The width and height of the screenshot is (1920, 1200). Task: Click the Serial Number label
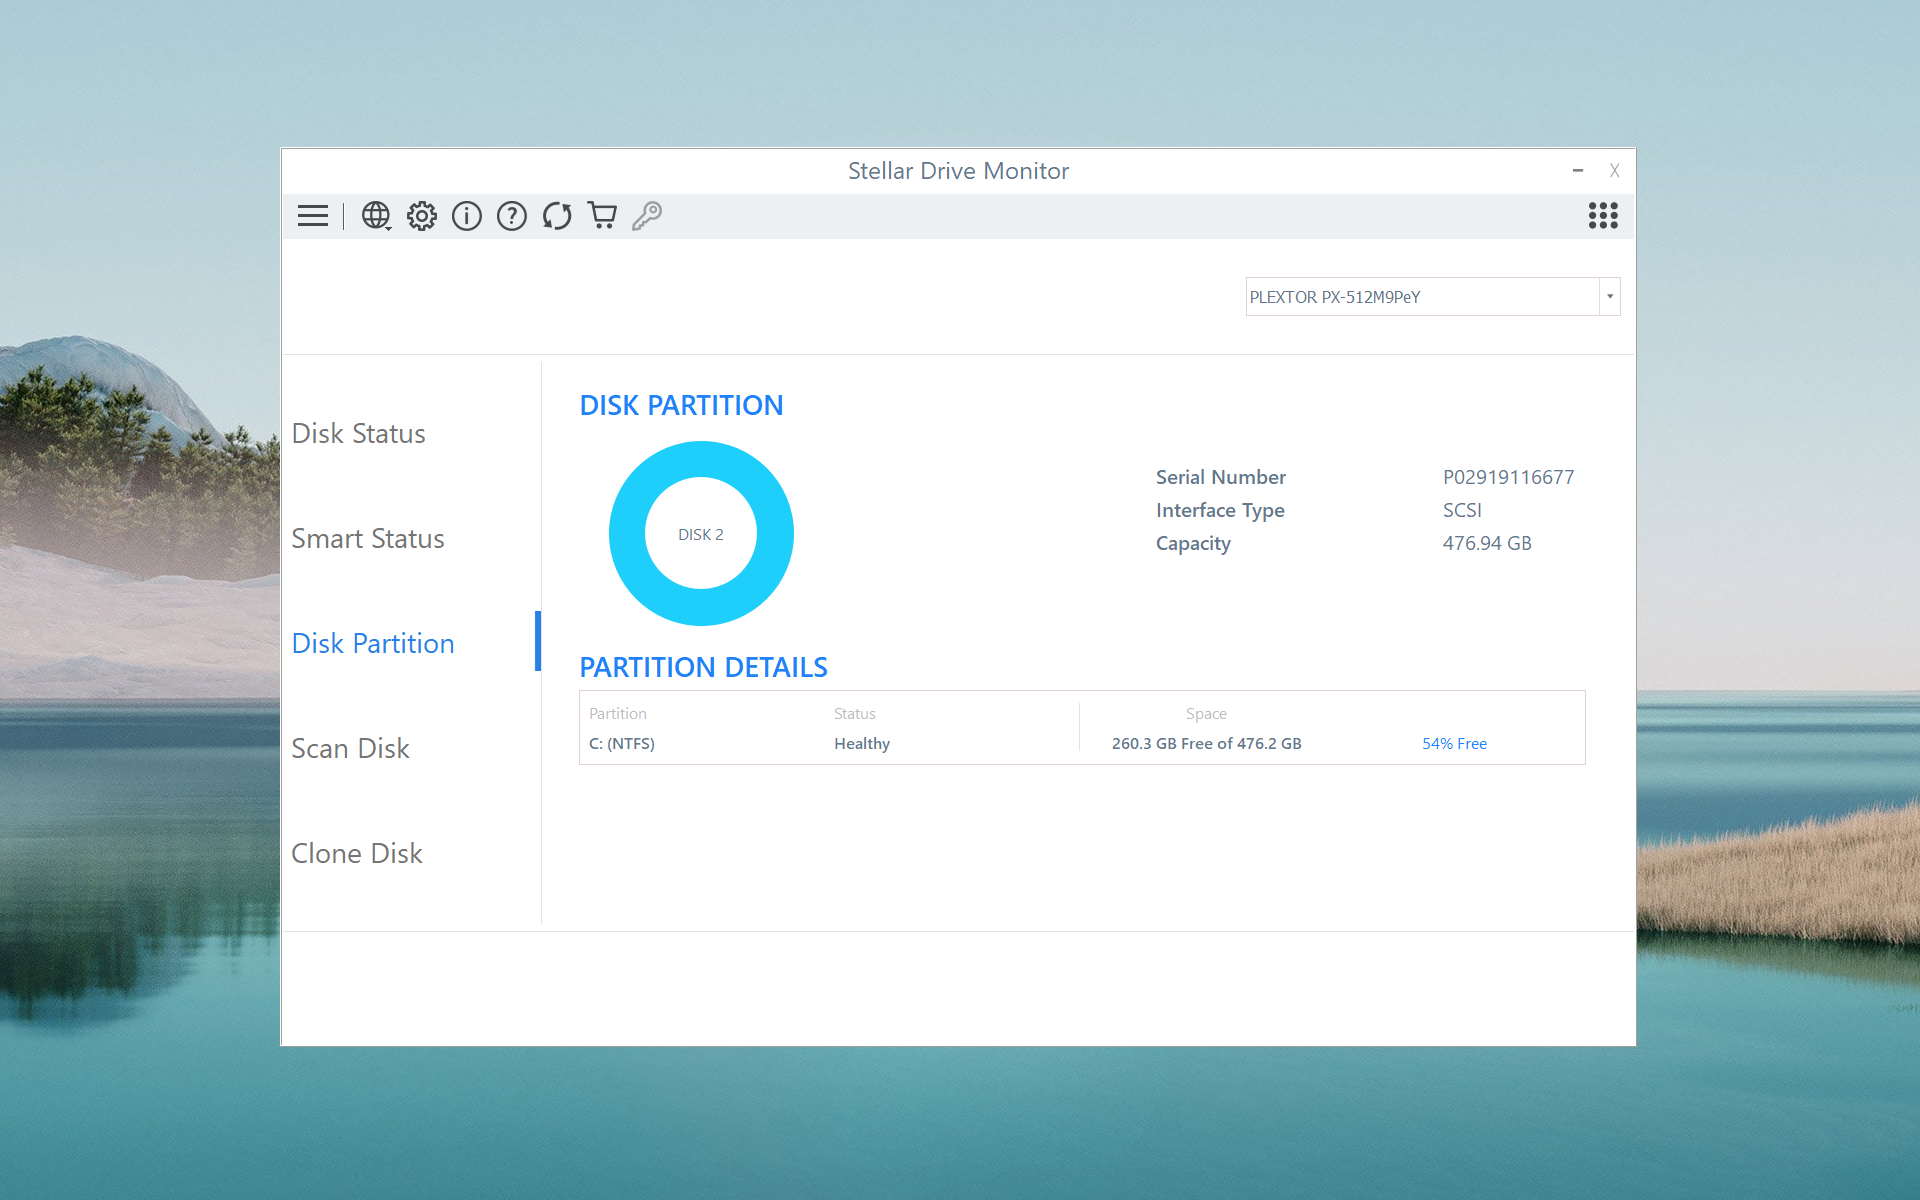(x=1221, y=478)
